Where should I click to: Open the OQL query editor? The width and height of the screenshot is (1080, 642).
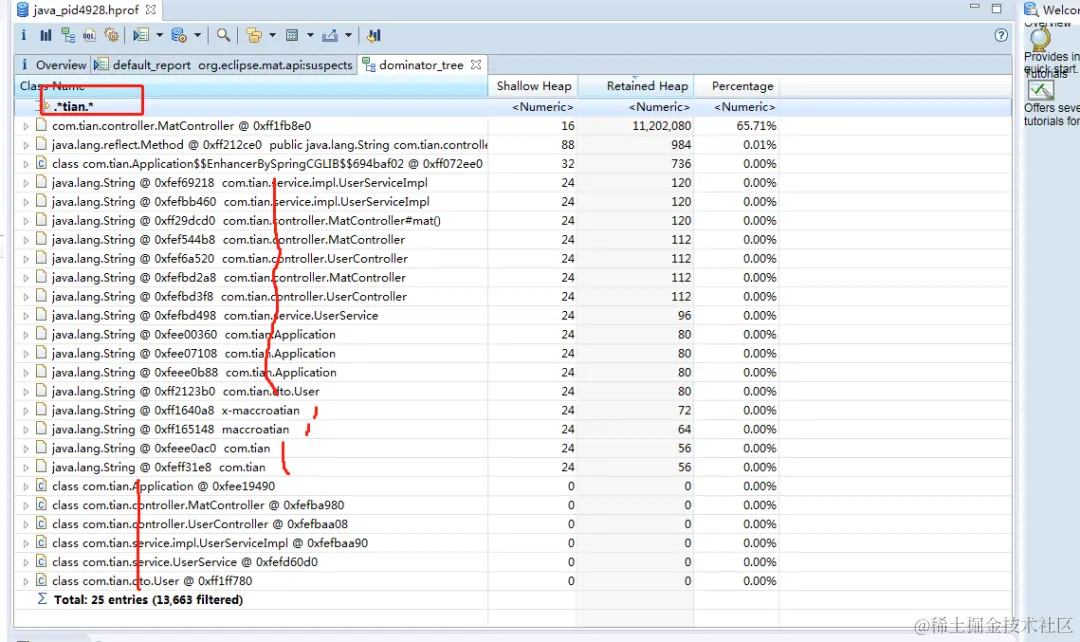pos(90,35)
